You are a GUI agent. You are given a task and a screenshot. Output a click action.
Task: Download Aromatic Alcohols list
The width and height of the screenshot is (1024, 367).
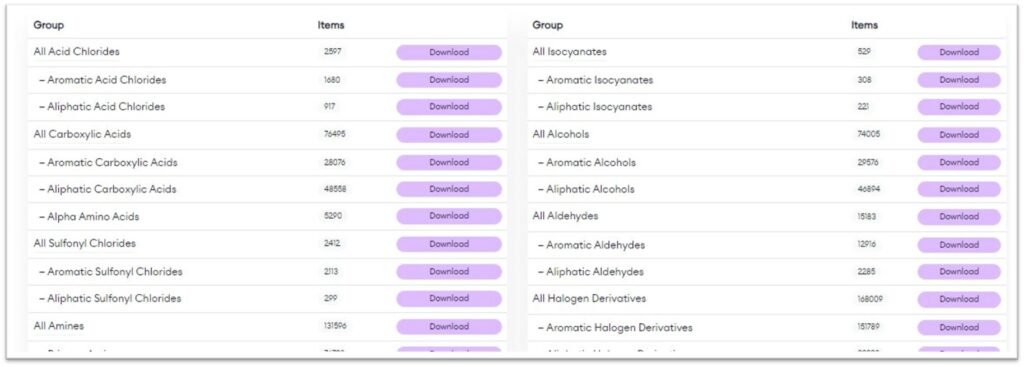[x=959, y=162]
